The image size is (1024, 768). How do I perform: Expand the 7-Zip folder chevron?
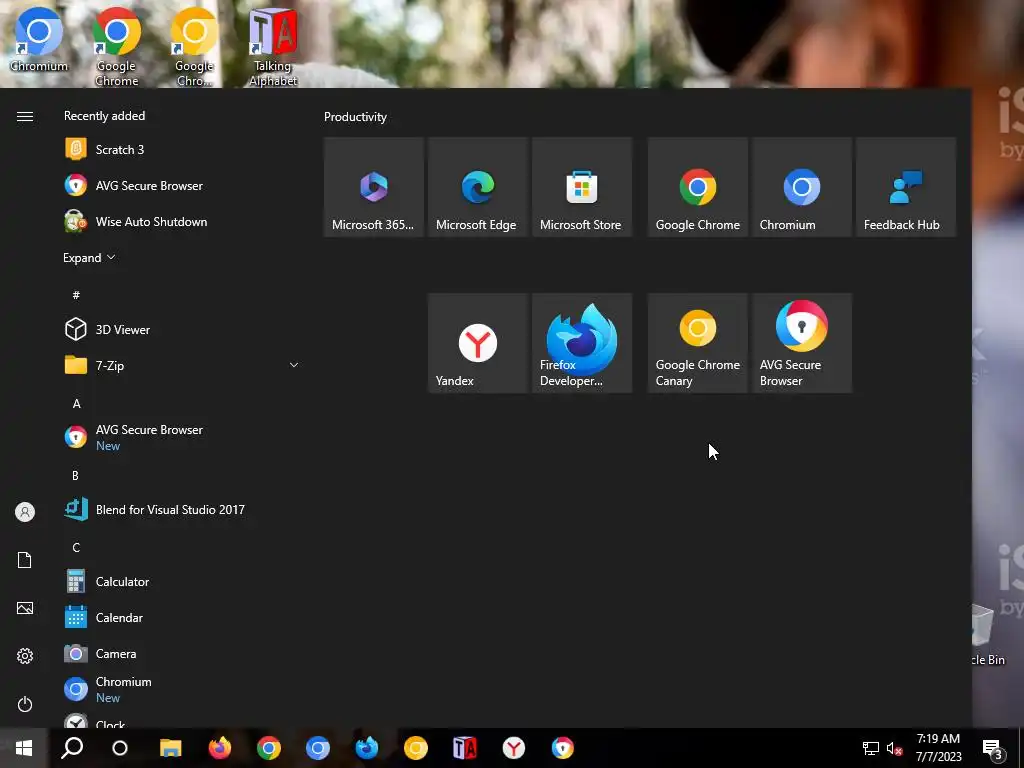pos(294,365)
